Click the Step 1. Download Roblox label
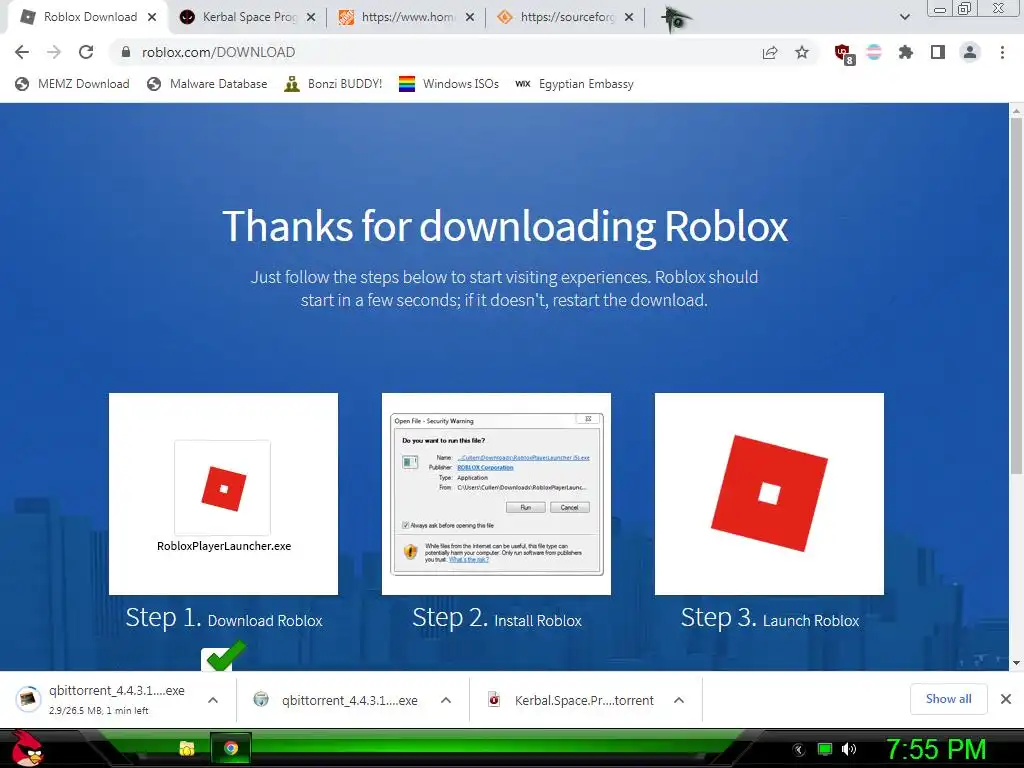 tap(224, 618)
